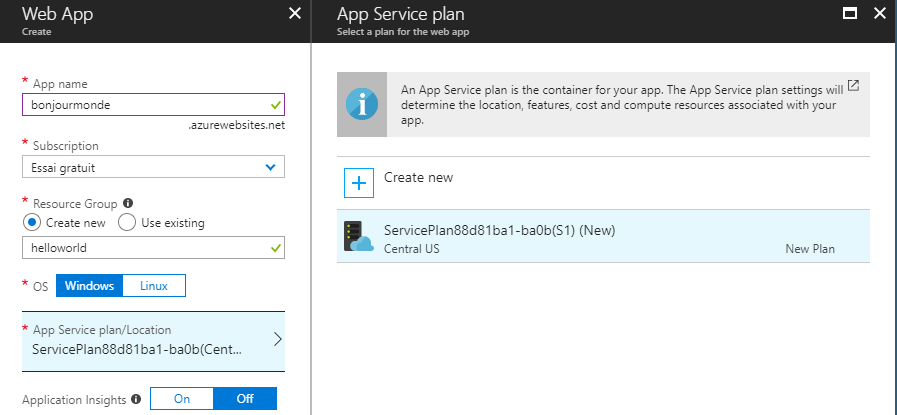Set Application Insights to Off
Screen dimensions: 897x415
tap(245, 399)
